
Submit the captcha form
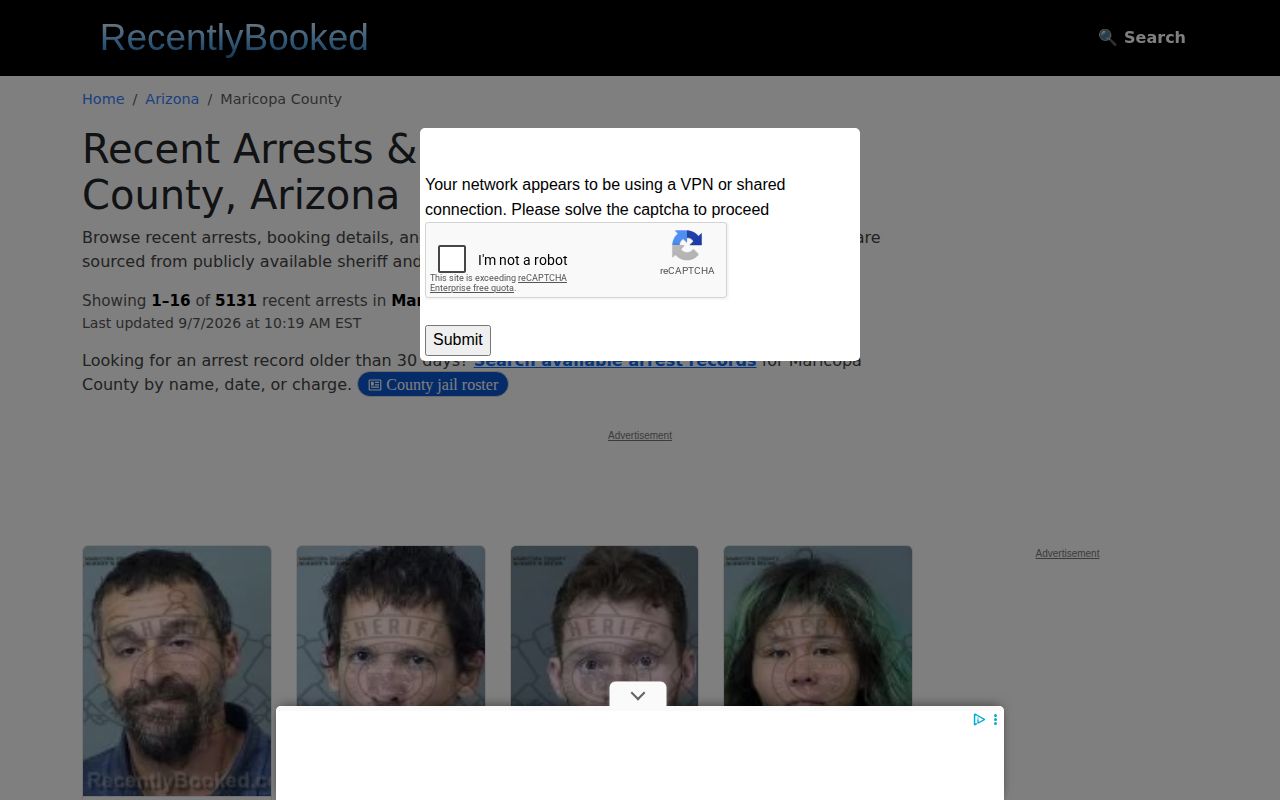[458, 340]
